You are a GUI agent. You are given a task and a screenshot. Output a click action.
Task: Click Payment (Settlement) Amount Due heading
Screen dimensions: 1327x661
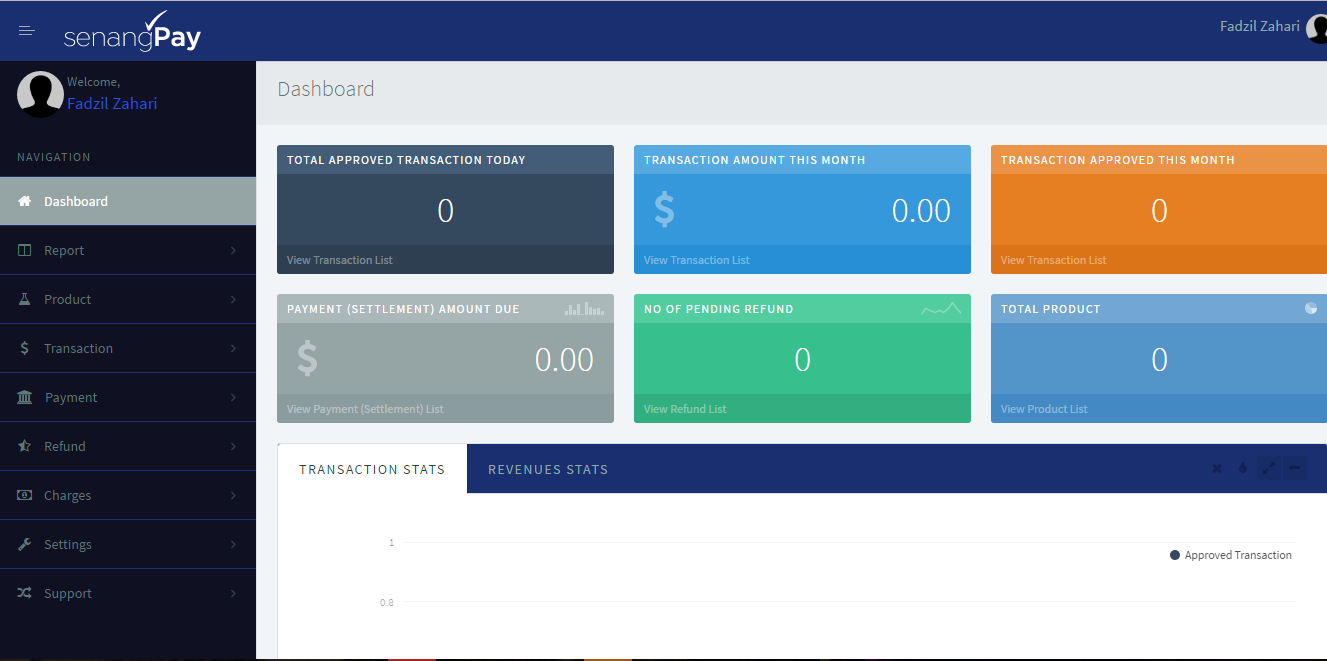point(403,309)
